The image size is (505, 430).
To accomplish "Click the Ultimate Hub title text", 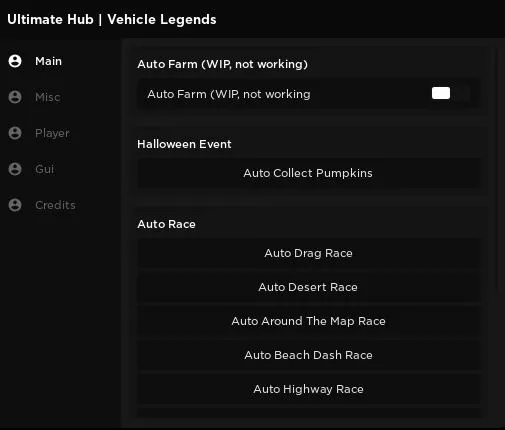I will pyautogui.click(x=112, y=19).
